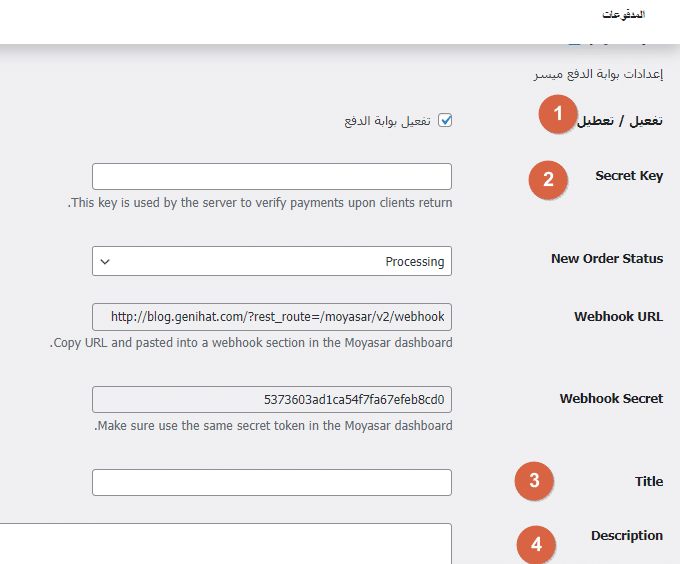Click the تفعيل / تعطيل setting label
The width and height of the screenshot is (680, 564).
620,121
